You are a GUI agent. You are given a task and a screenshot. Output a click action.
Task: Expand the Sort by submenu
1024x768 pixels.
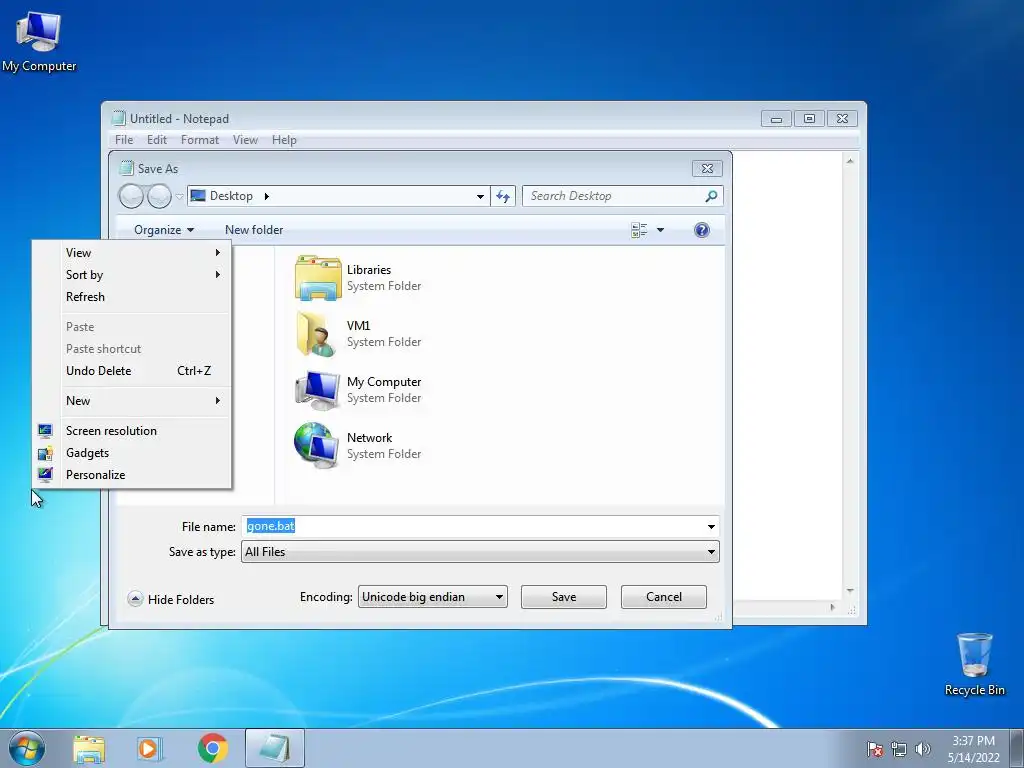(131, 275)
